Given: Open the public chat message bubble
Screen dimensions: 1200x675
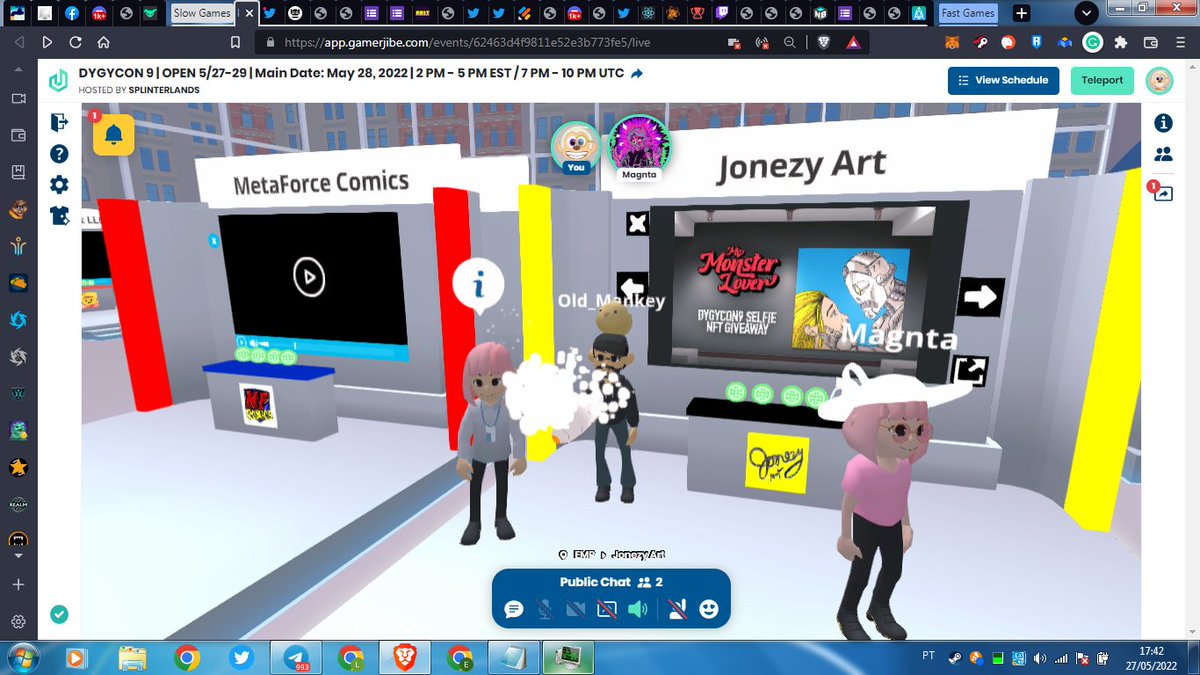Looking at the screenshot, I should tap(514, 609).
